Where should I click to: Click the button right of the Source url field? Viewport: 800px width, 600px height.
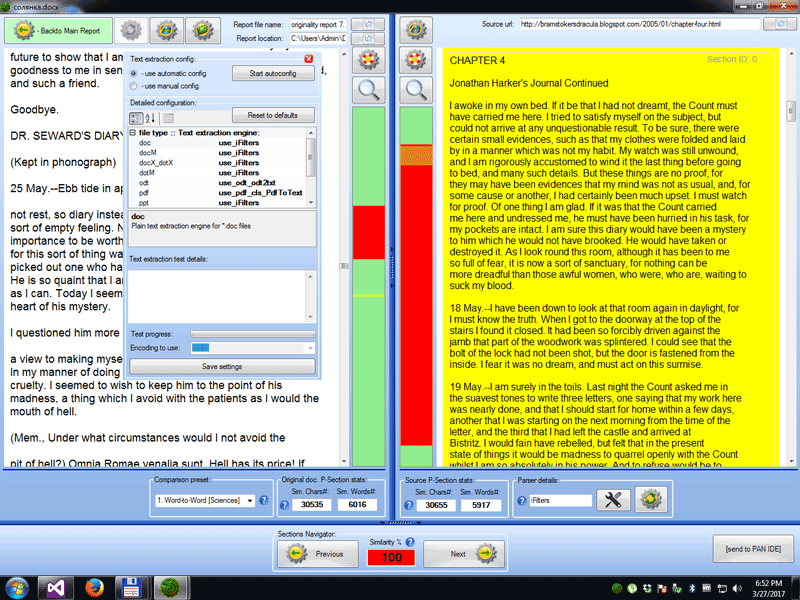(781, 24)
